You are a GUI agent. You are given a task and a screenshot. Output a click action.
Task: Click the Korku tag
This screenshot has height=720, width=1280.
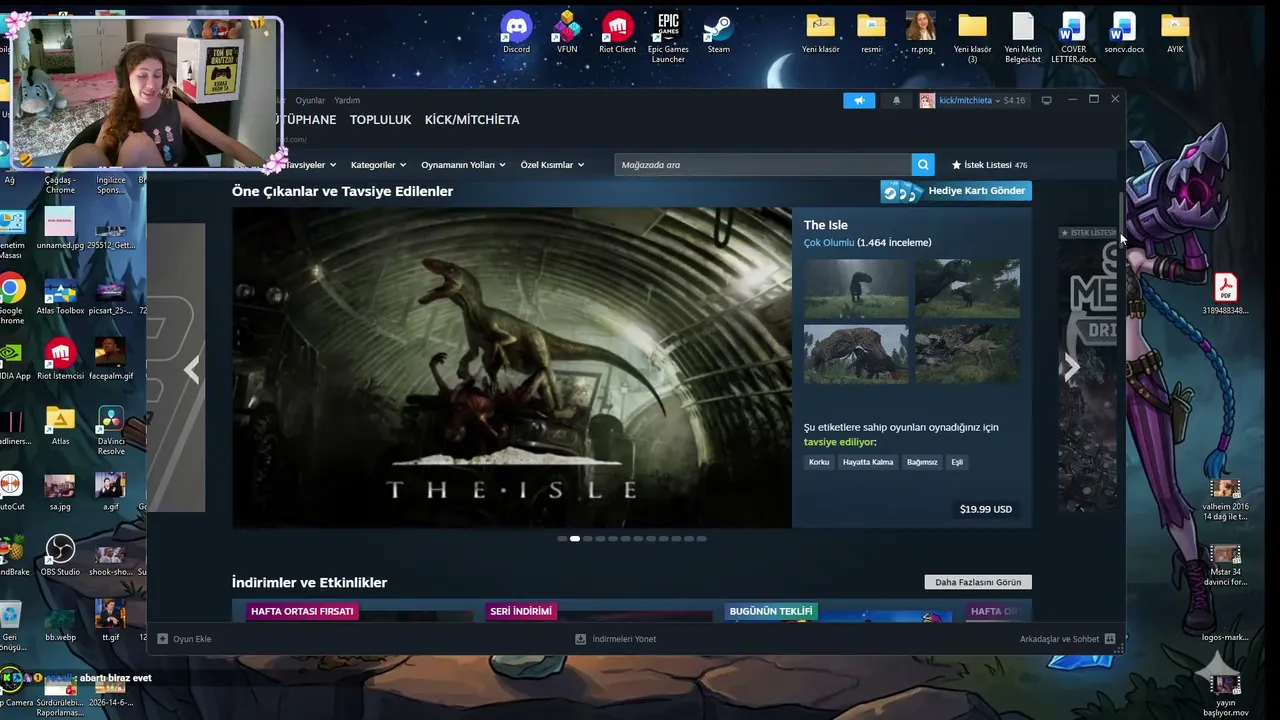pyautogui.click(x=819, y=462)
